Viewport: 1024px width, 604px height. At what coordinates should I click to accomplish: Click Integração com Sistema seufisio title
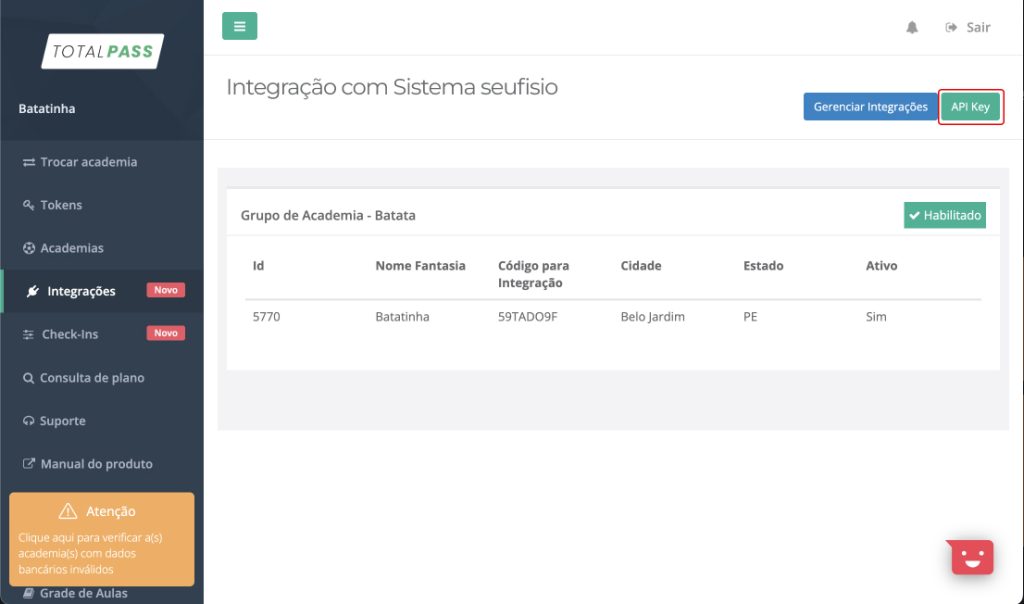392,87
